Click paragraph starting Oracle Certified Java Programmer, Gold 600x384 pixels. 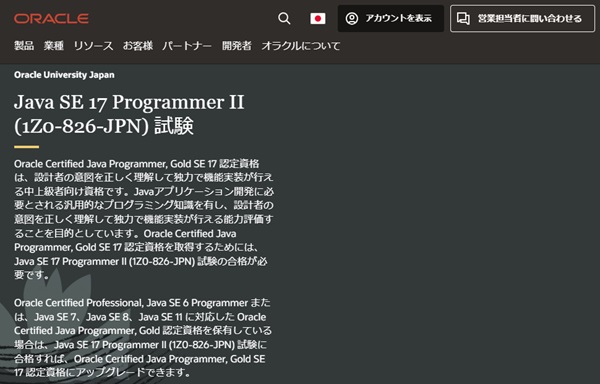tap(144, 219)
